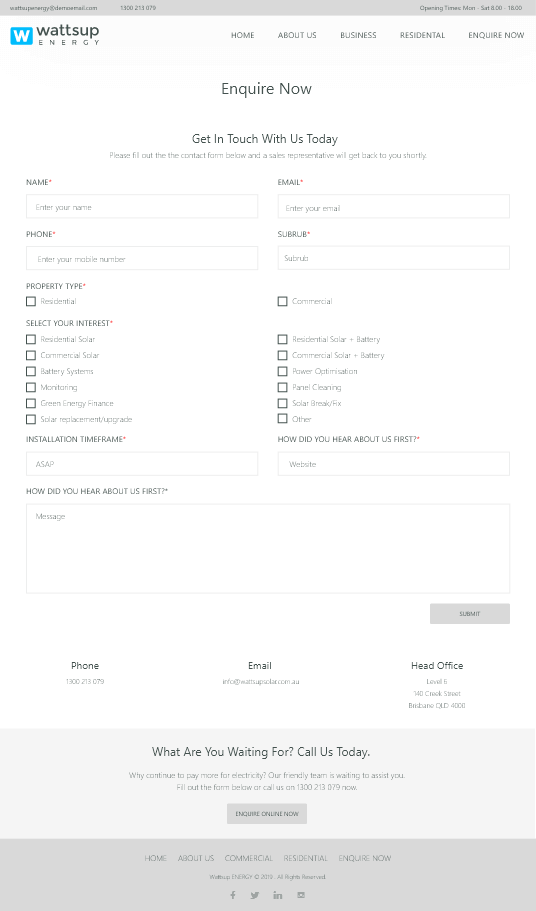Click the footer HOME link
This screenshot has width=536, height=911.
[156, 858]
